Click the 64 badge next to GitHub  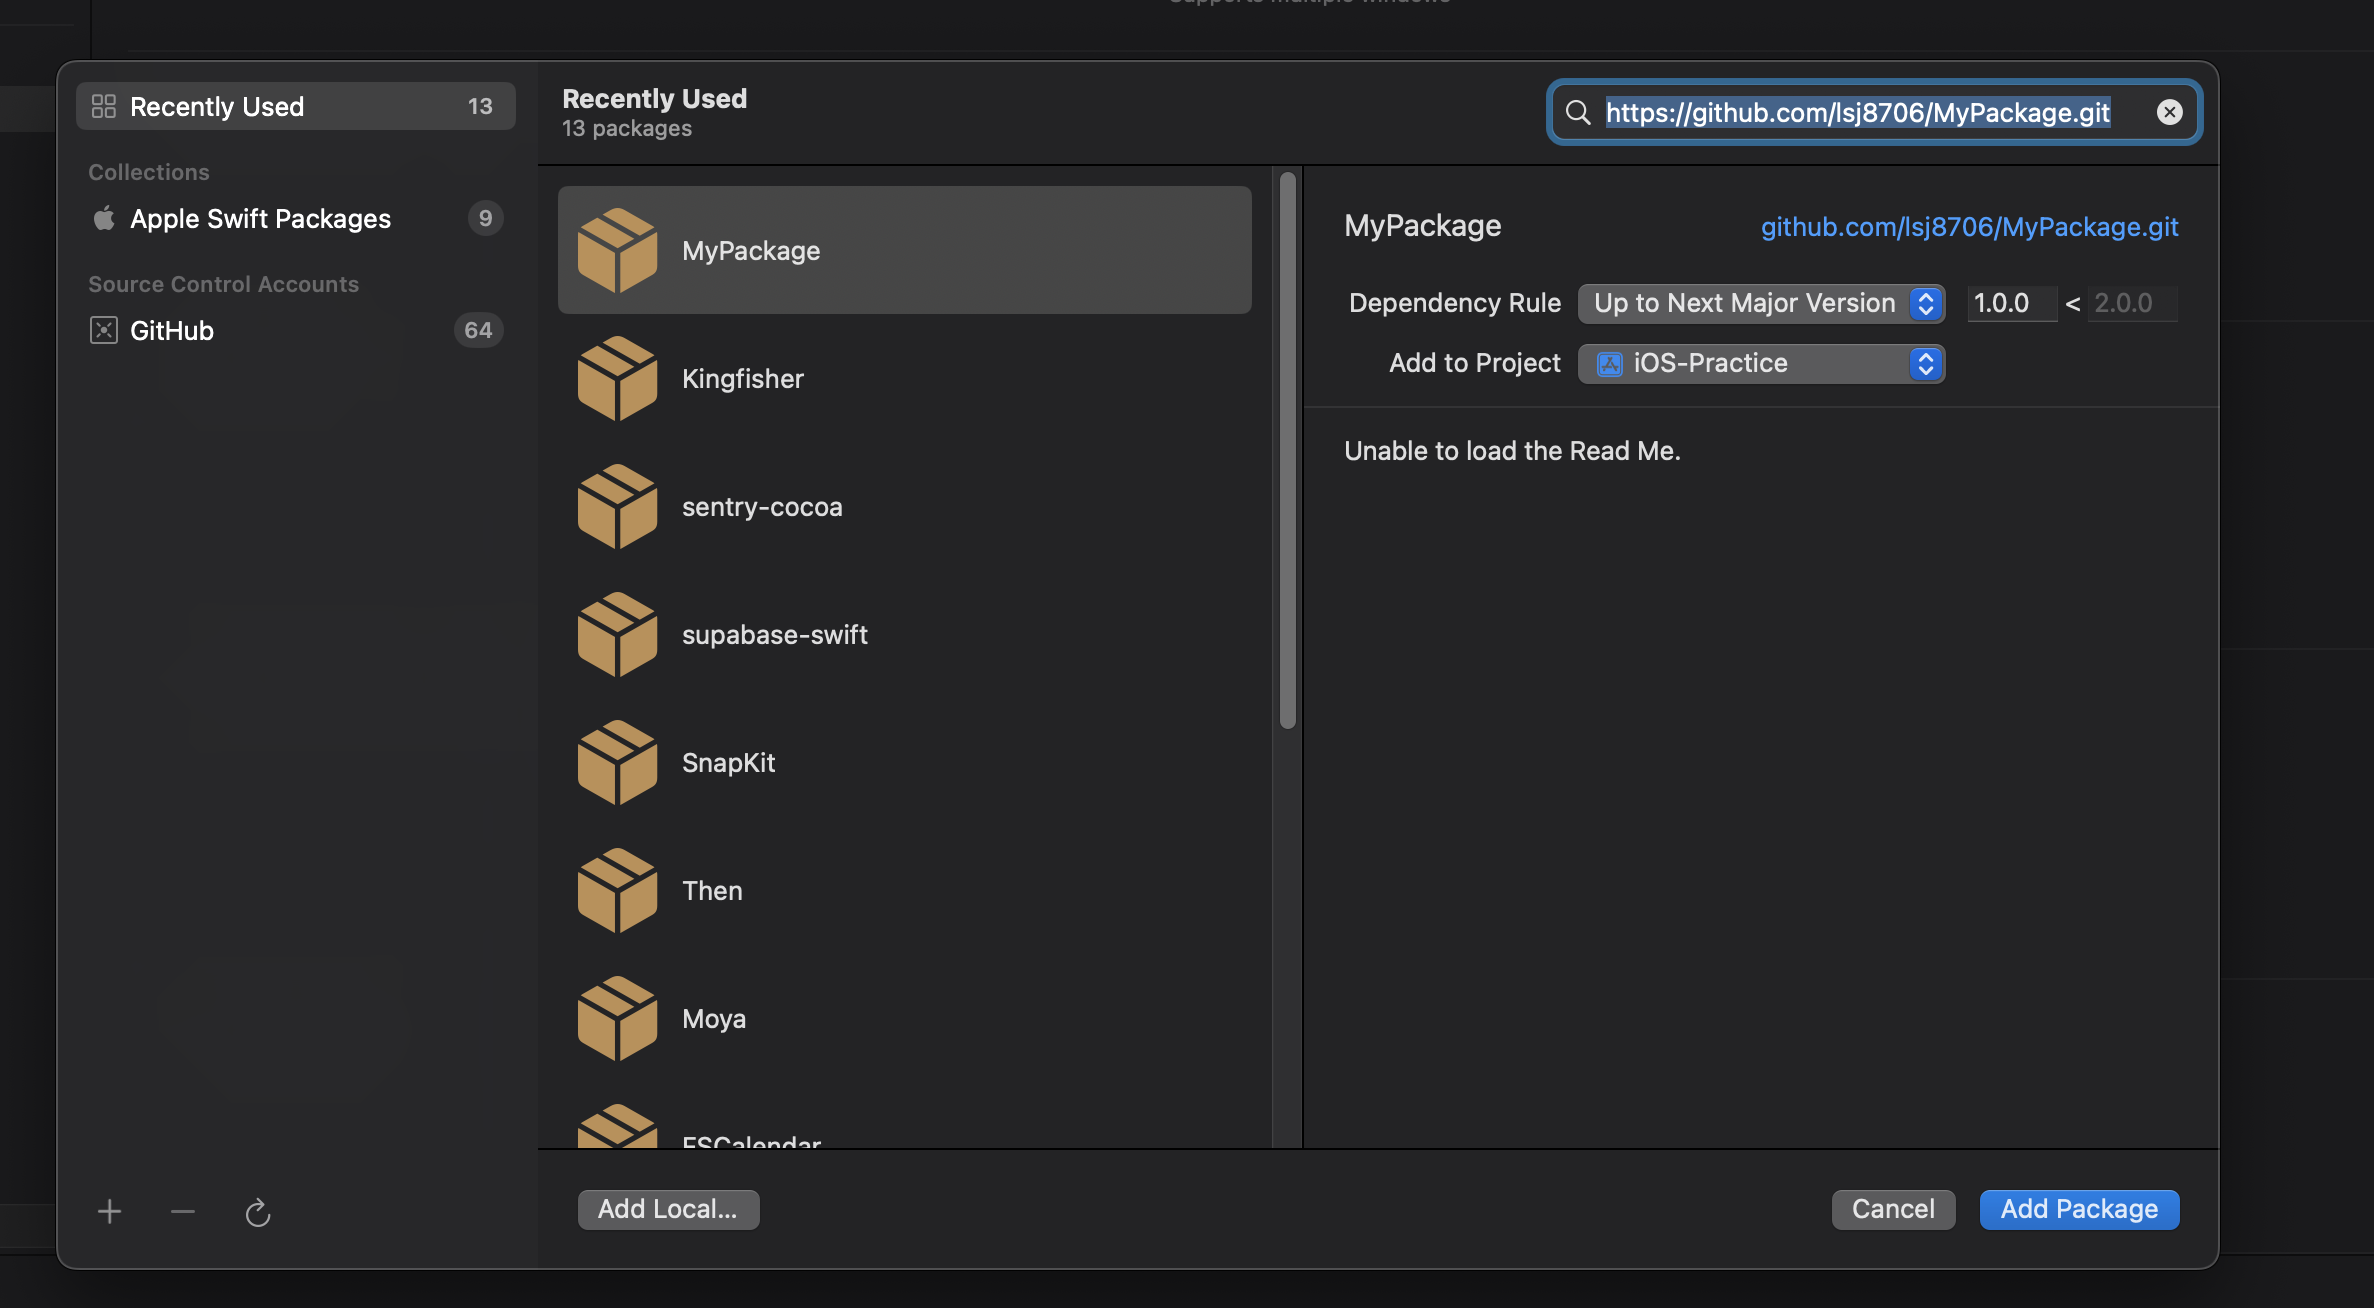coord(478,330)
